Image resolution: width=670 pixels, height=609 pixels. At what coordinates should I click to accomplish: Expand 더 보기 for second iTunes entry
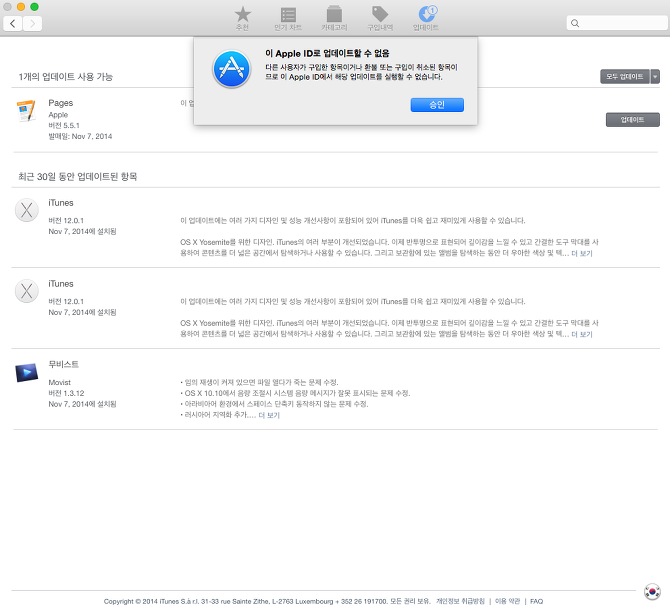[582, 334]
